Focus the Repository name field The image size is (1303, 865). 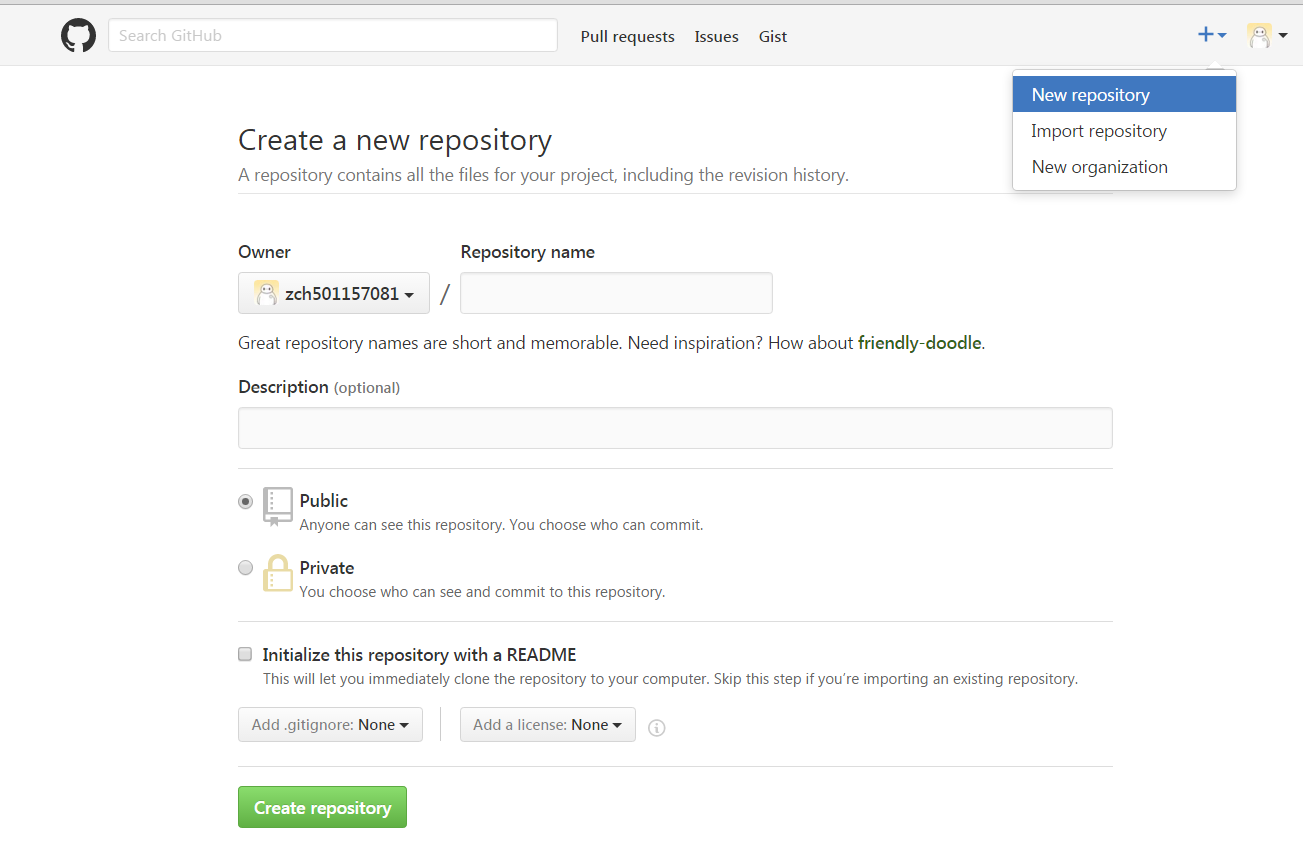[616, 293]
